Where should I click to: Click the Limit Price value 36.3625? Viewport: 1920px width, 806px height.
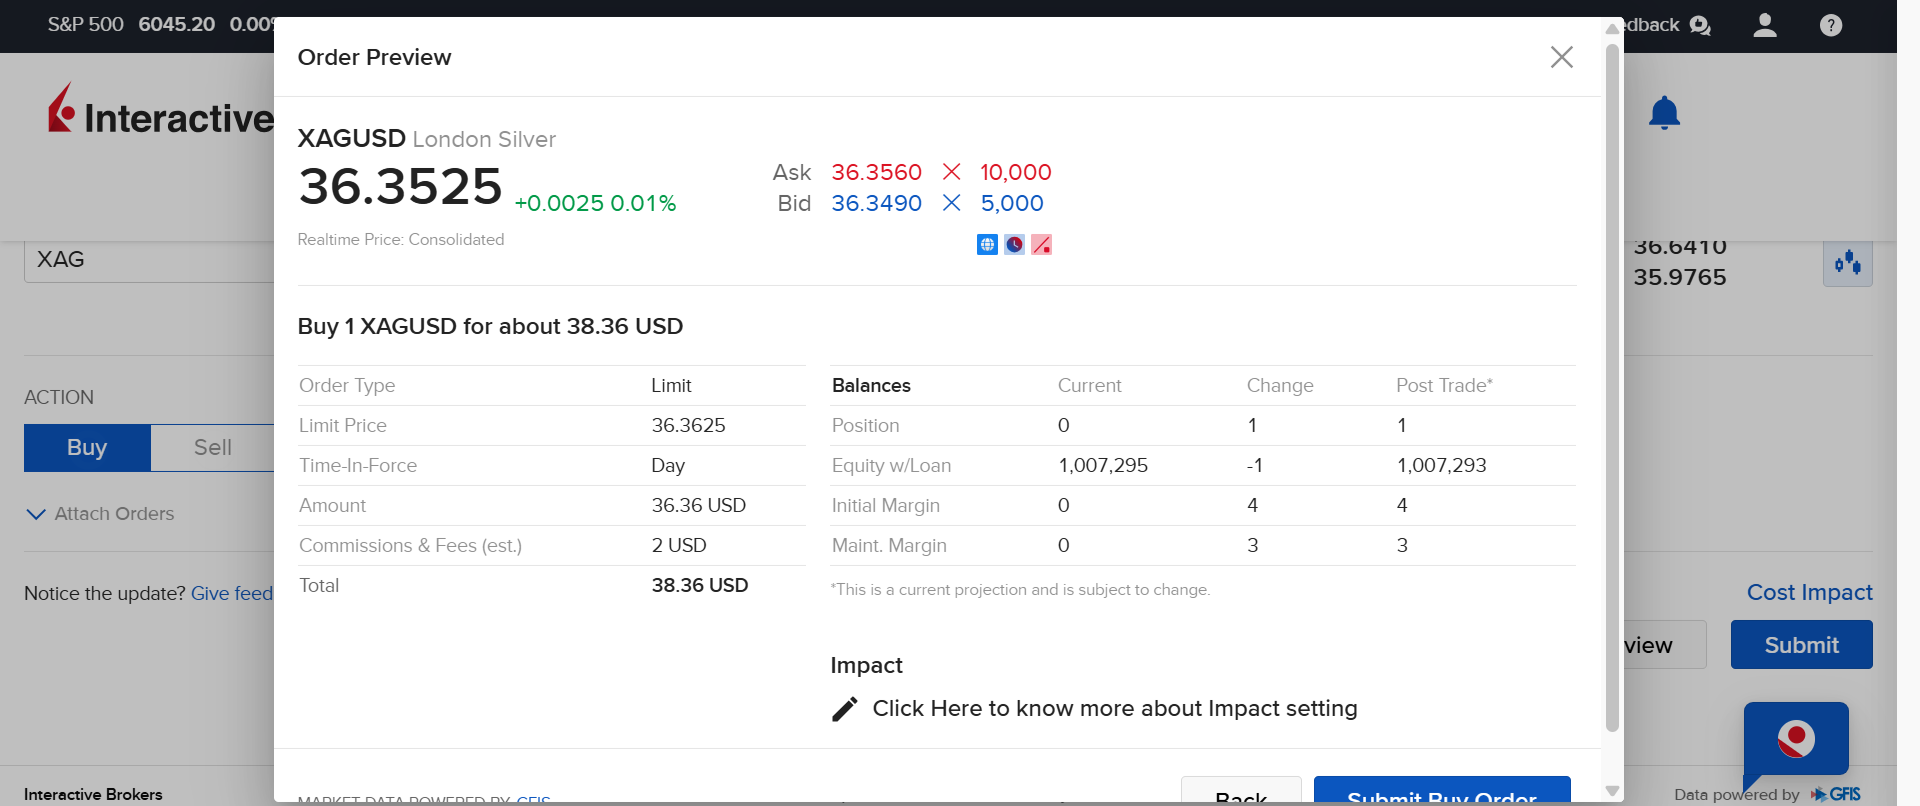[x=688, y=425]
